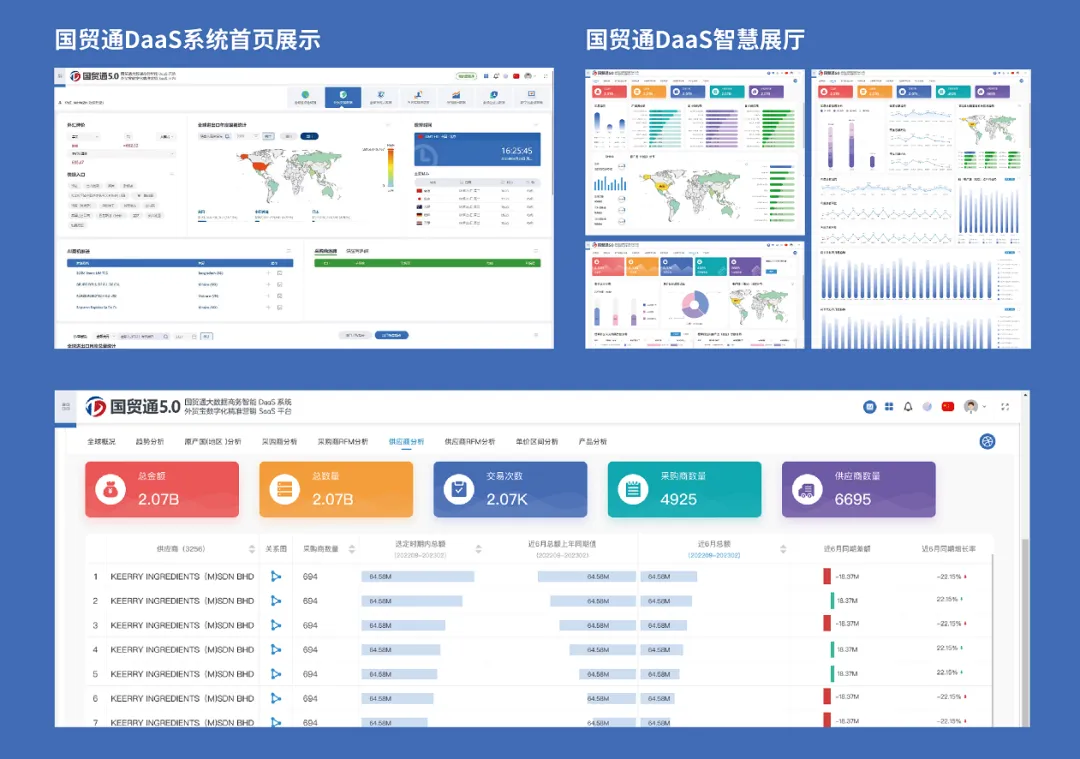
Task: Click the red 总金额 2.07B card
Action: point(162,489)
